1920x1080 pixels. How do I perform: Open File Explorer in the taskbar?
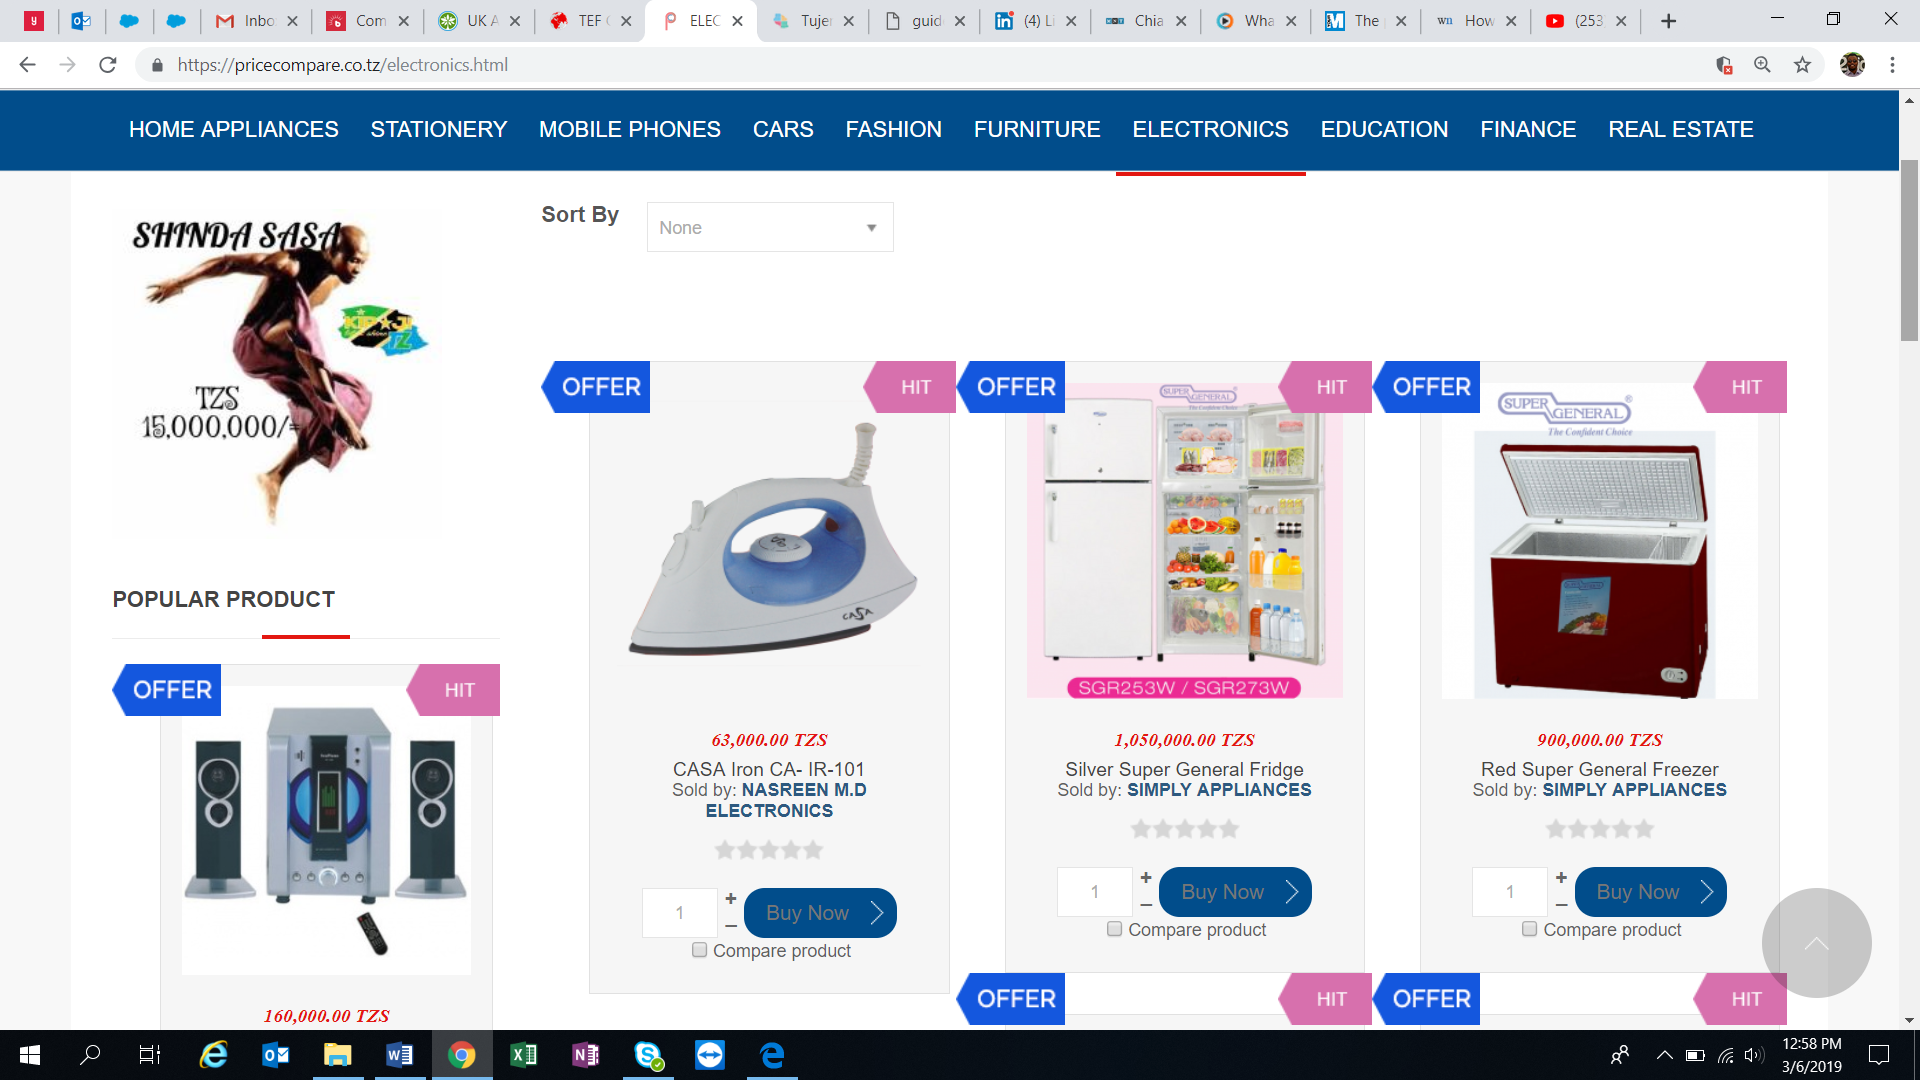click(x=337, y=1055)
